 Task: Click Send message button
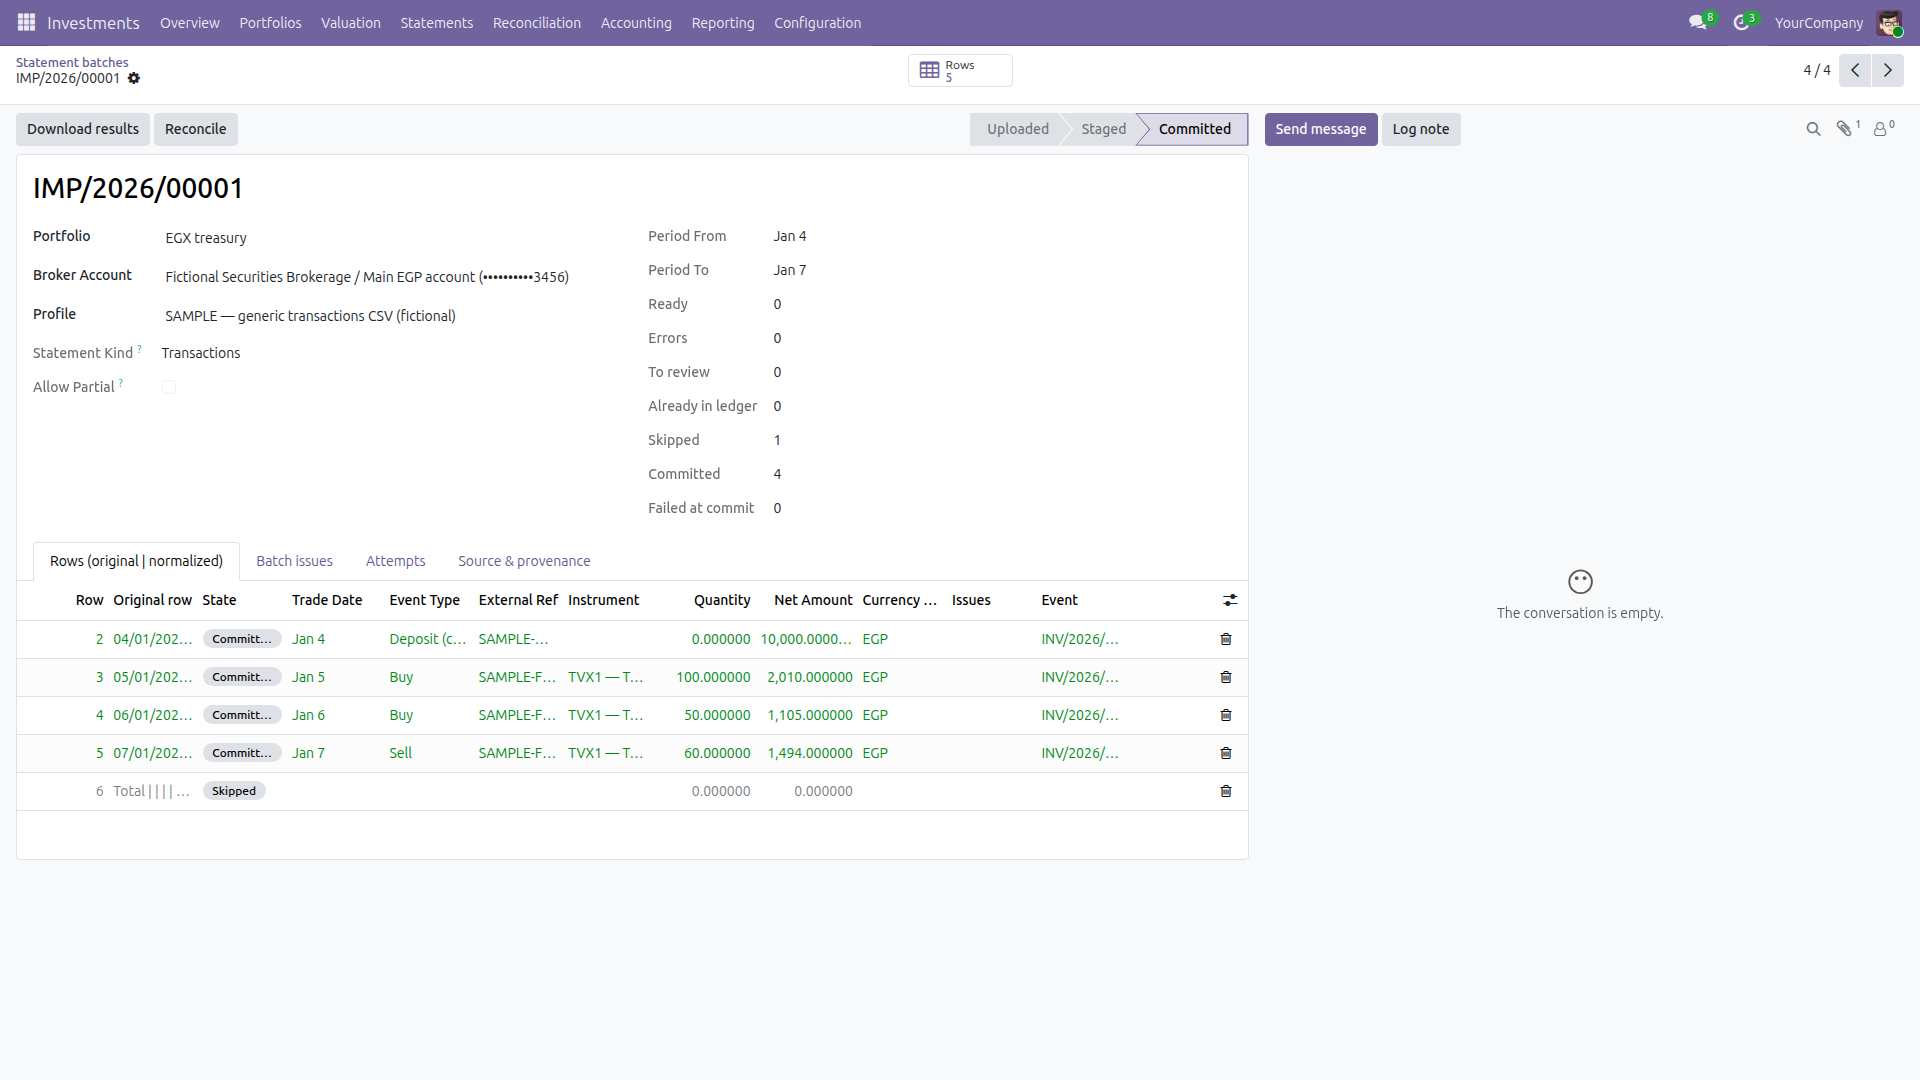tap(1320, 129)
